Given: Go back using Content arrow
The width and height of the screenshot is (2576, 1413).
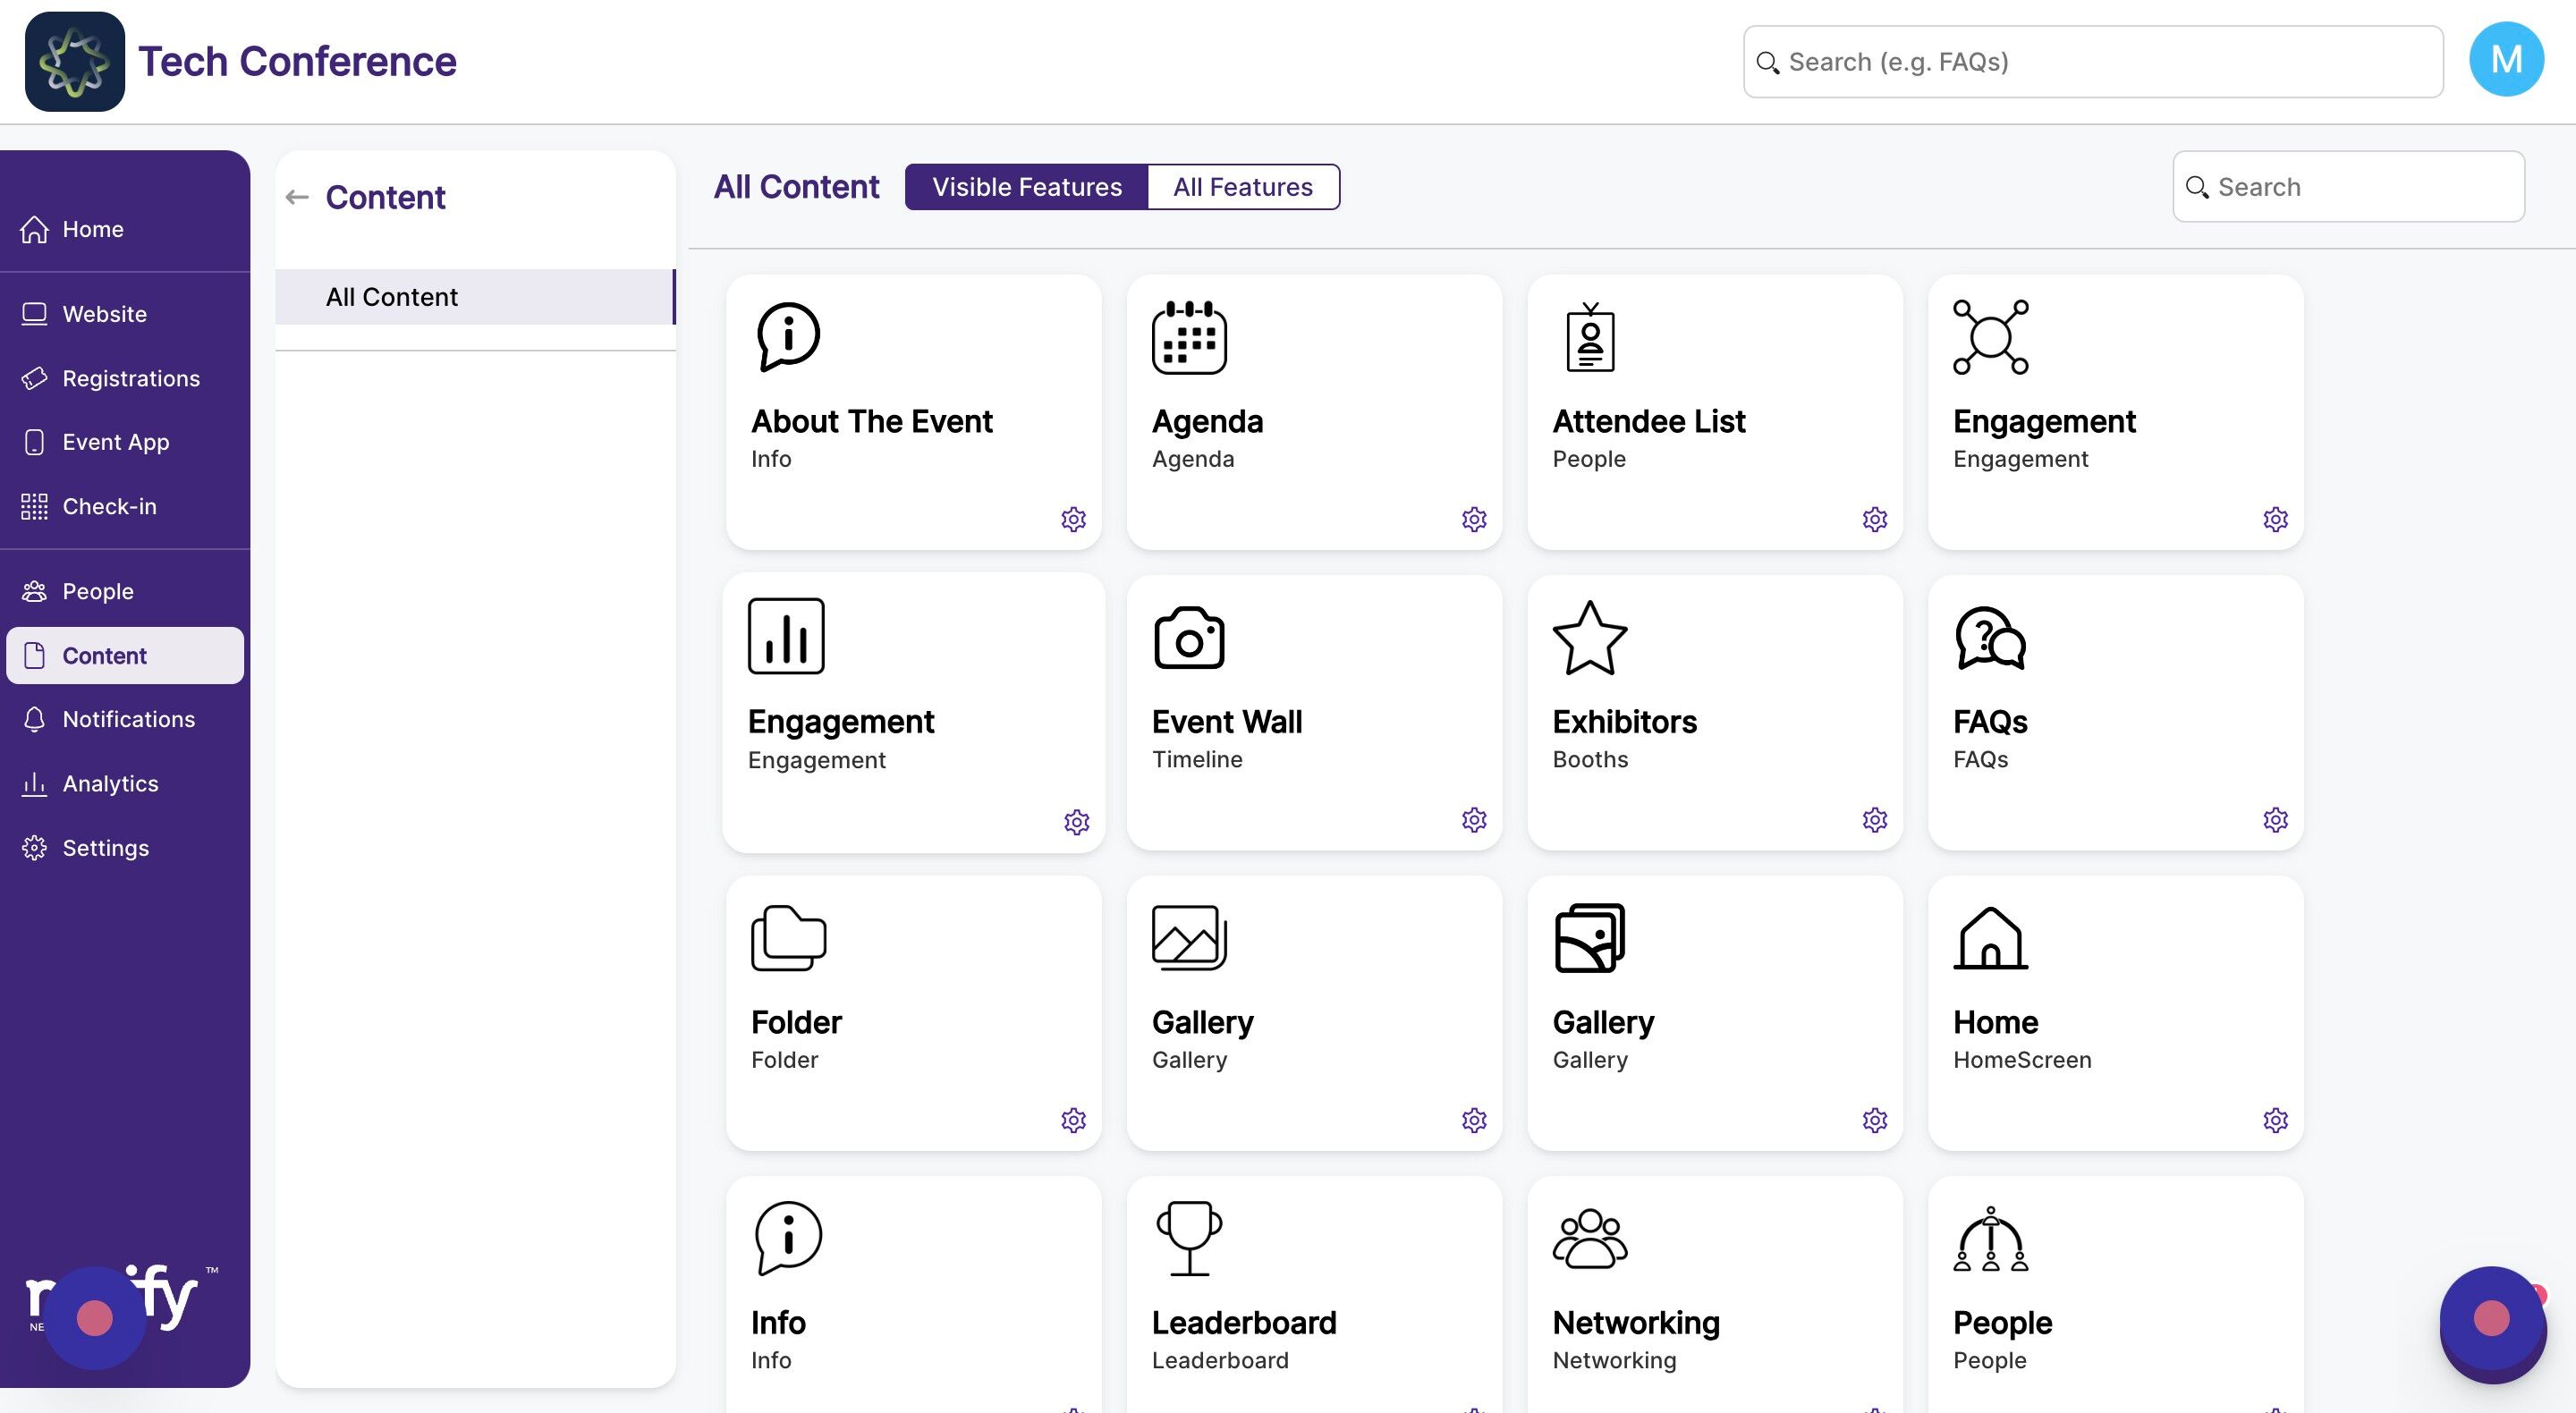Looking at the screenshot, I should [297, 197].
